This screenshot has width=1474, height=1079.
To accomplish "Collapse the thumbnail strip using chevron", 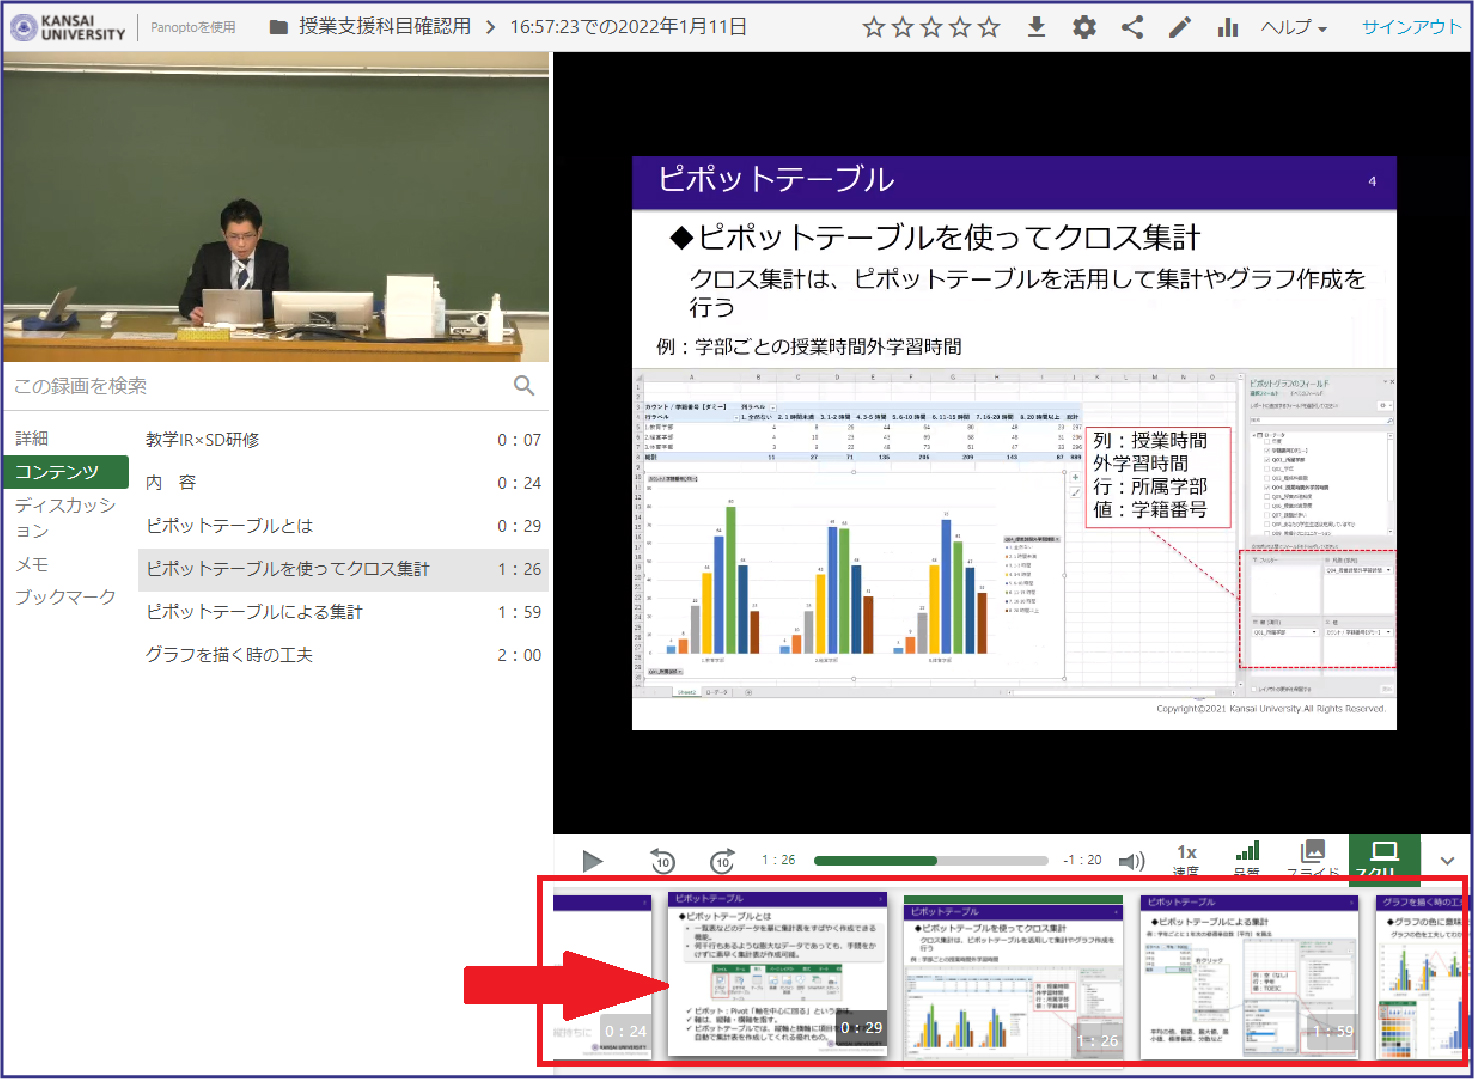I will pyautogui.click(x=1447, y=861).
